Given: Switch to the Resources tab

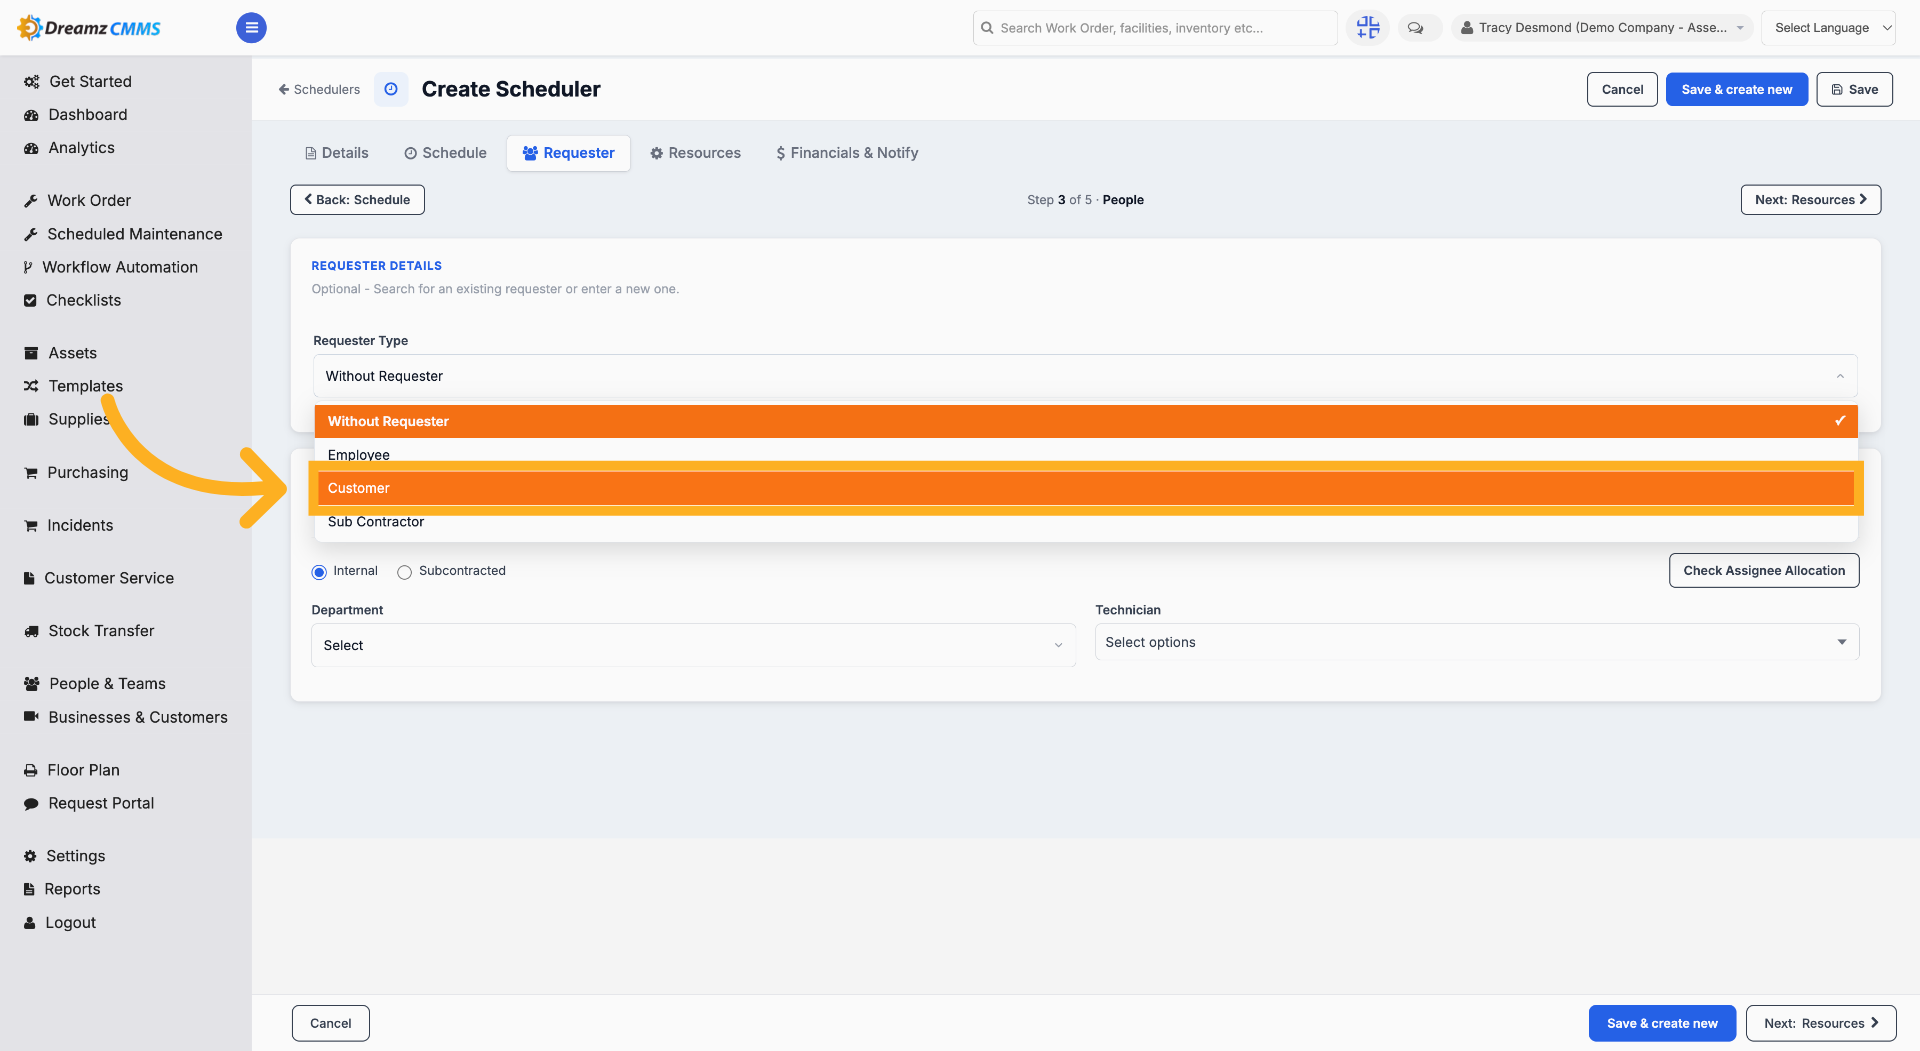Looking at the screenshot, I should click(x=695, y=153).
